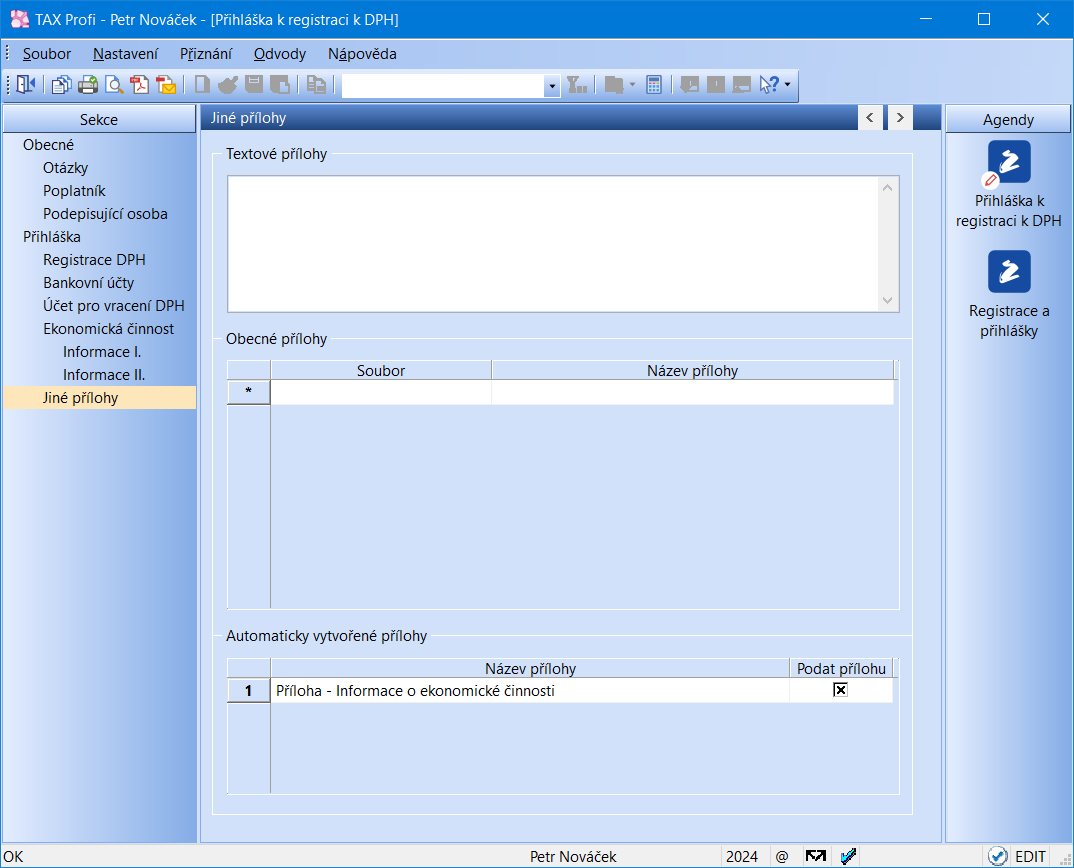Select Poplatník section
Screen dimensions: 1074x868
pyautogui.click(x=74, y=191)
